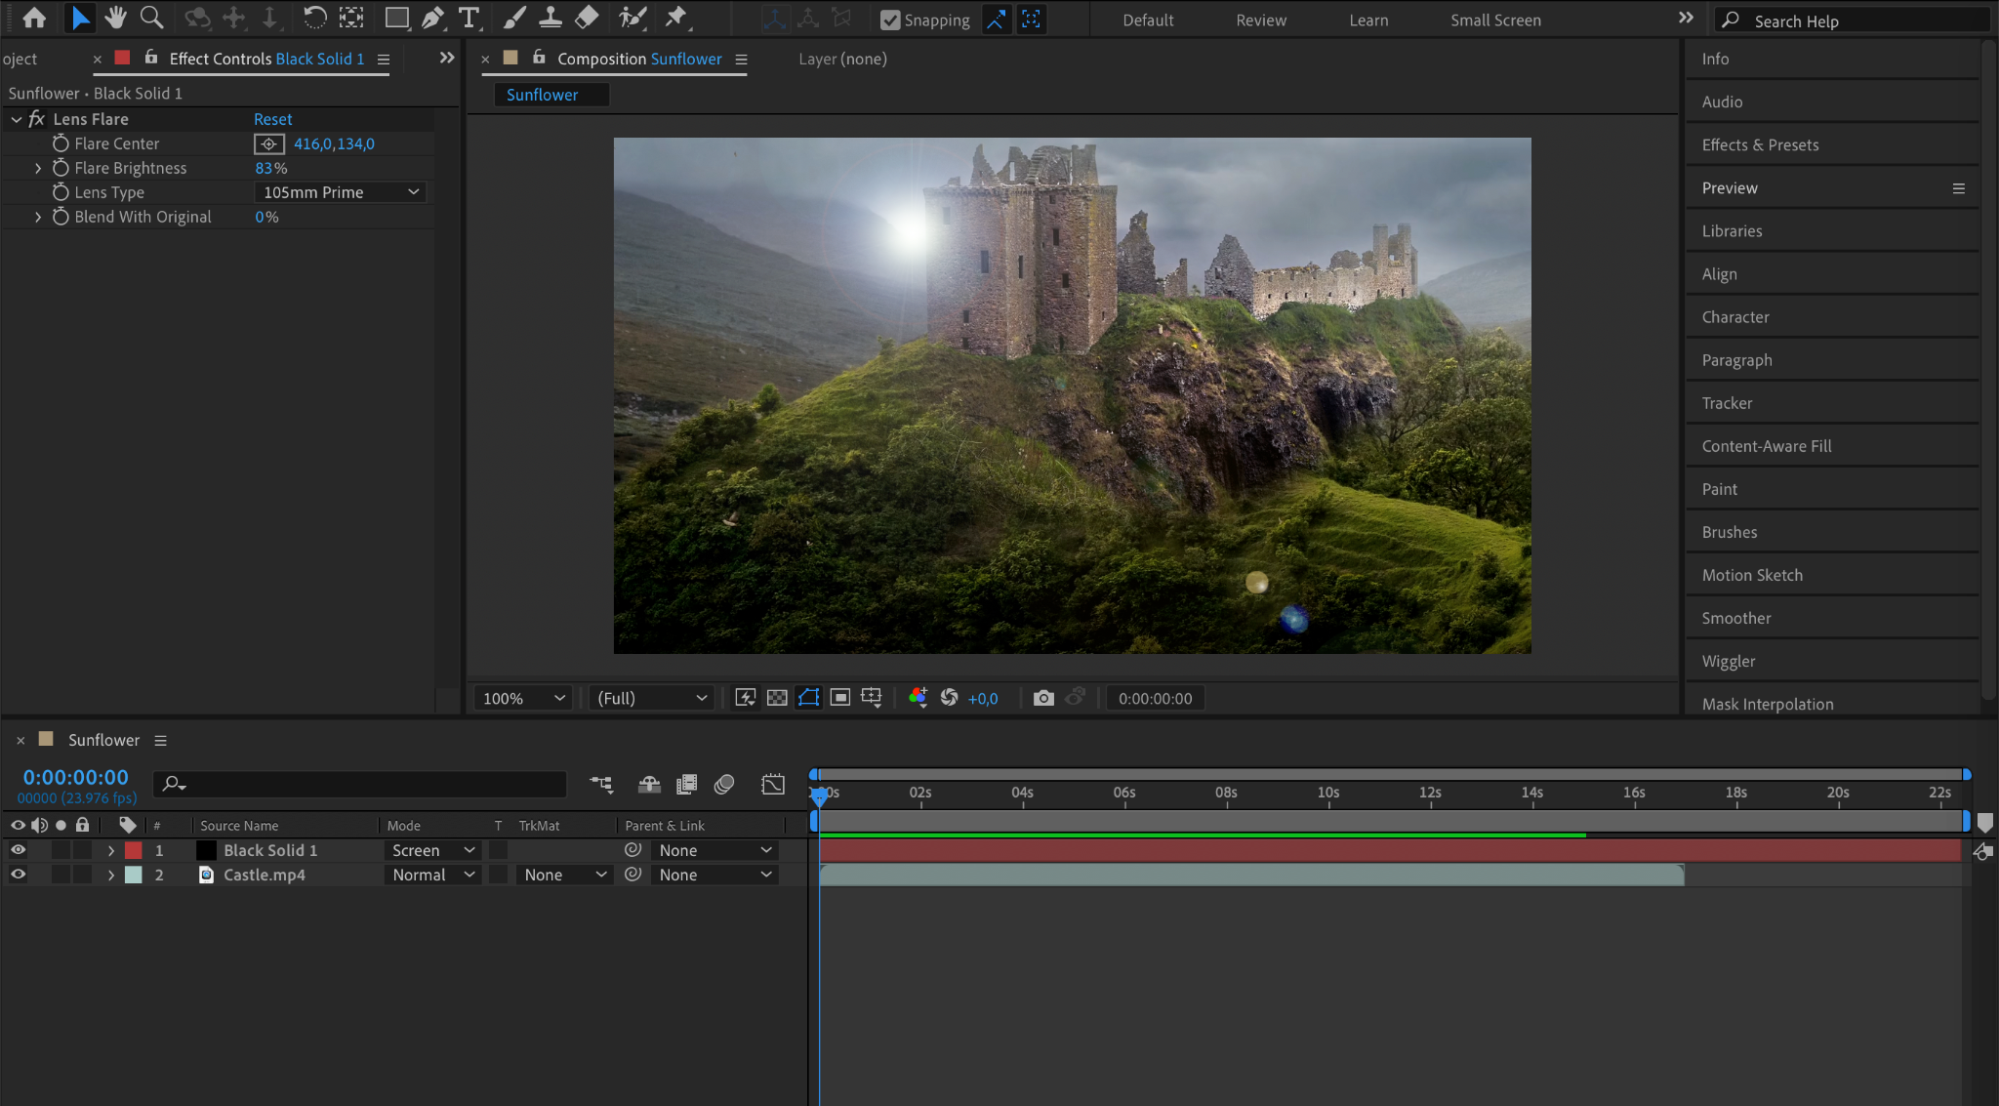Reset the Lens Flare effect

(272, 119)
